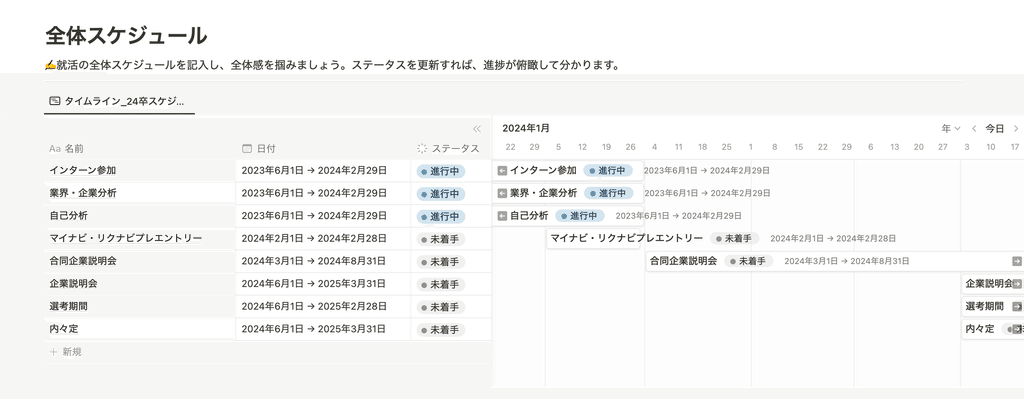
Task: Open the 自己分析 name cell
Action: [x=140, y=215]
